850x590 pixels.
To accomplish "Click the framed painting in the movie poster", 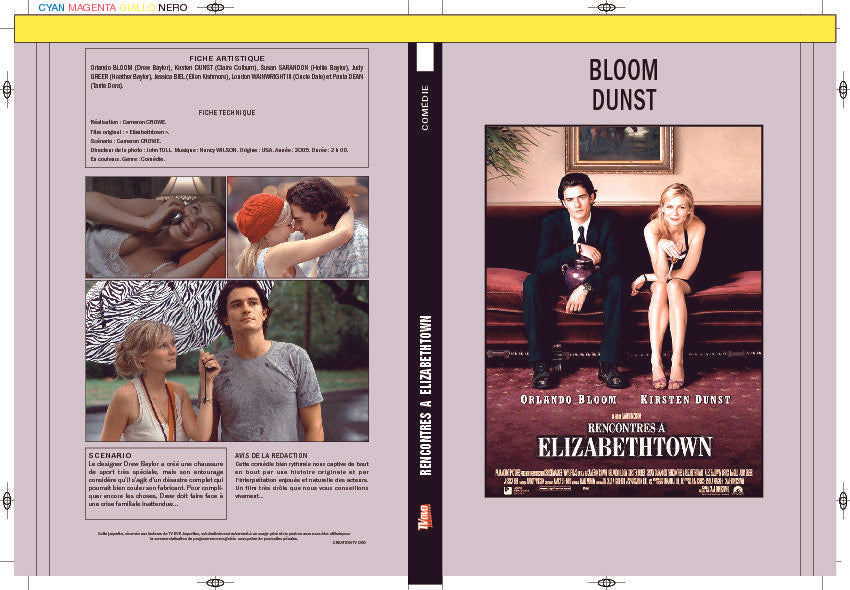I will [619, 149].
